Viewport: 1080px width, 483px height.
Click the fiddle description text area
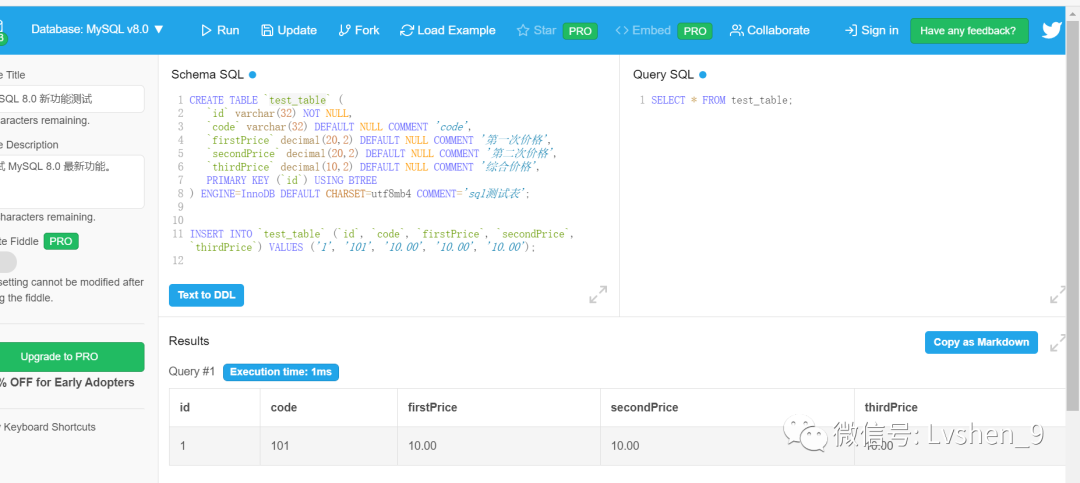coord(71,182)
